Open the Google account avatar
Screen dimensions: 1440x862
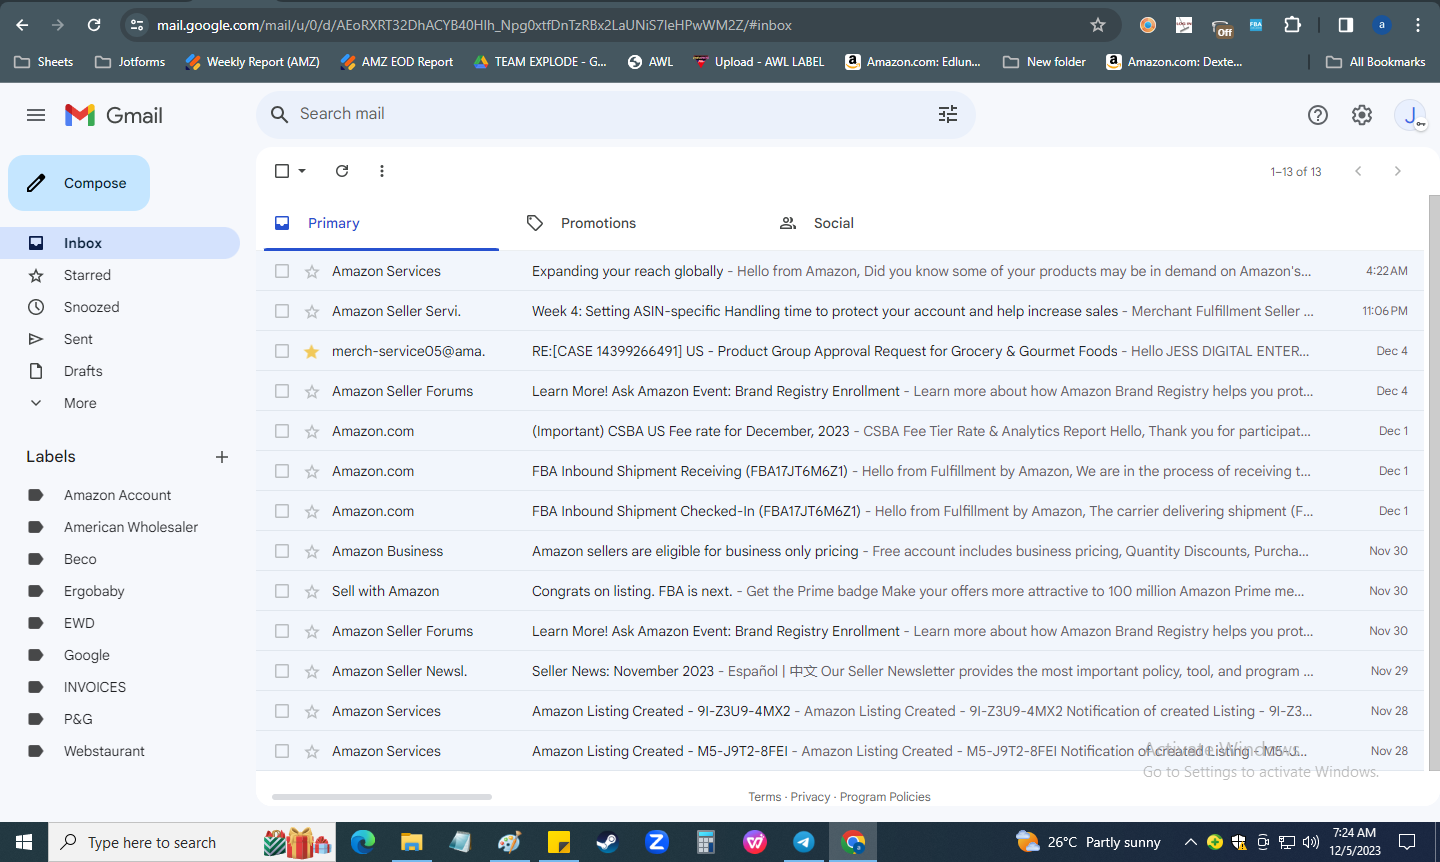pyautogui.click(x=1410, y=115)
